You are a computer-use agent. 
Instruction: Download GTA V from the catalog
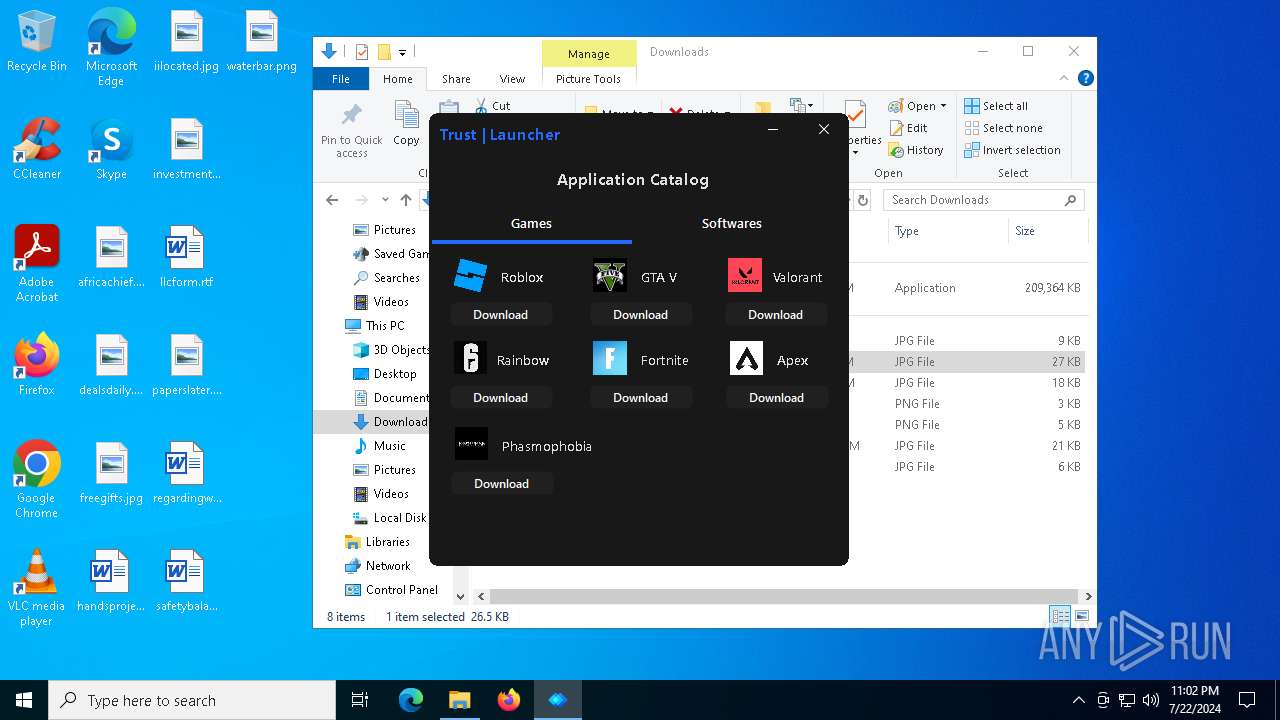(x=640, y=314)
